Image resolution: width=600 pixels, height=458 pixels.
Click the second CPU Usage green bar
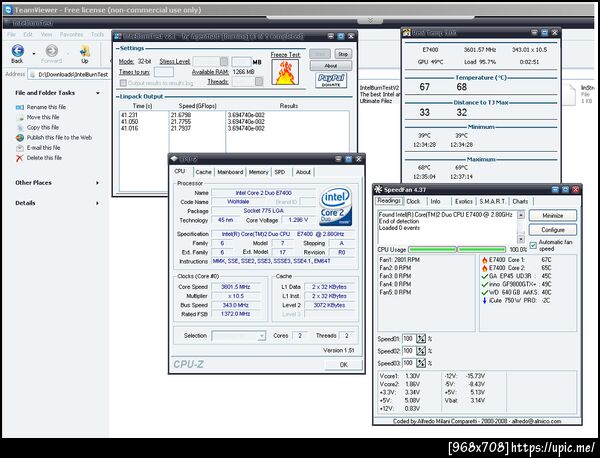(x=481, y=249)
